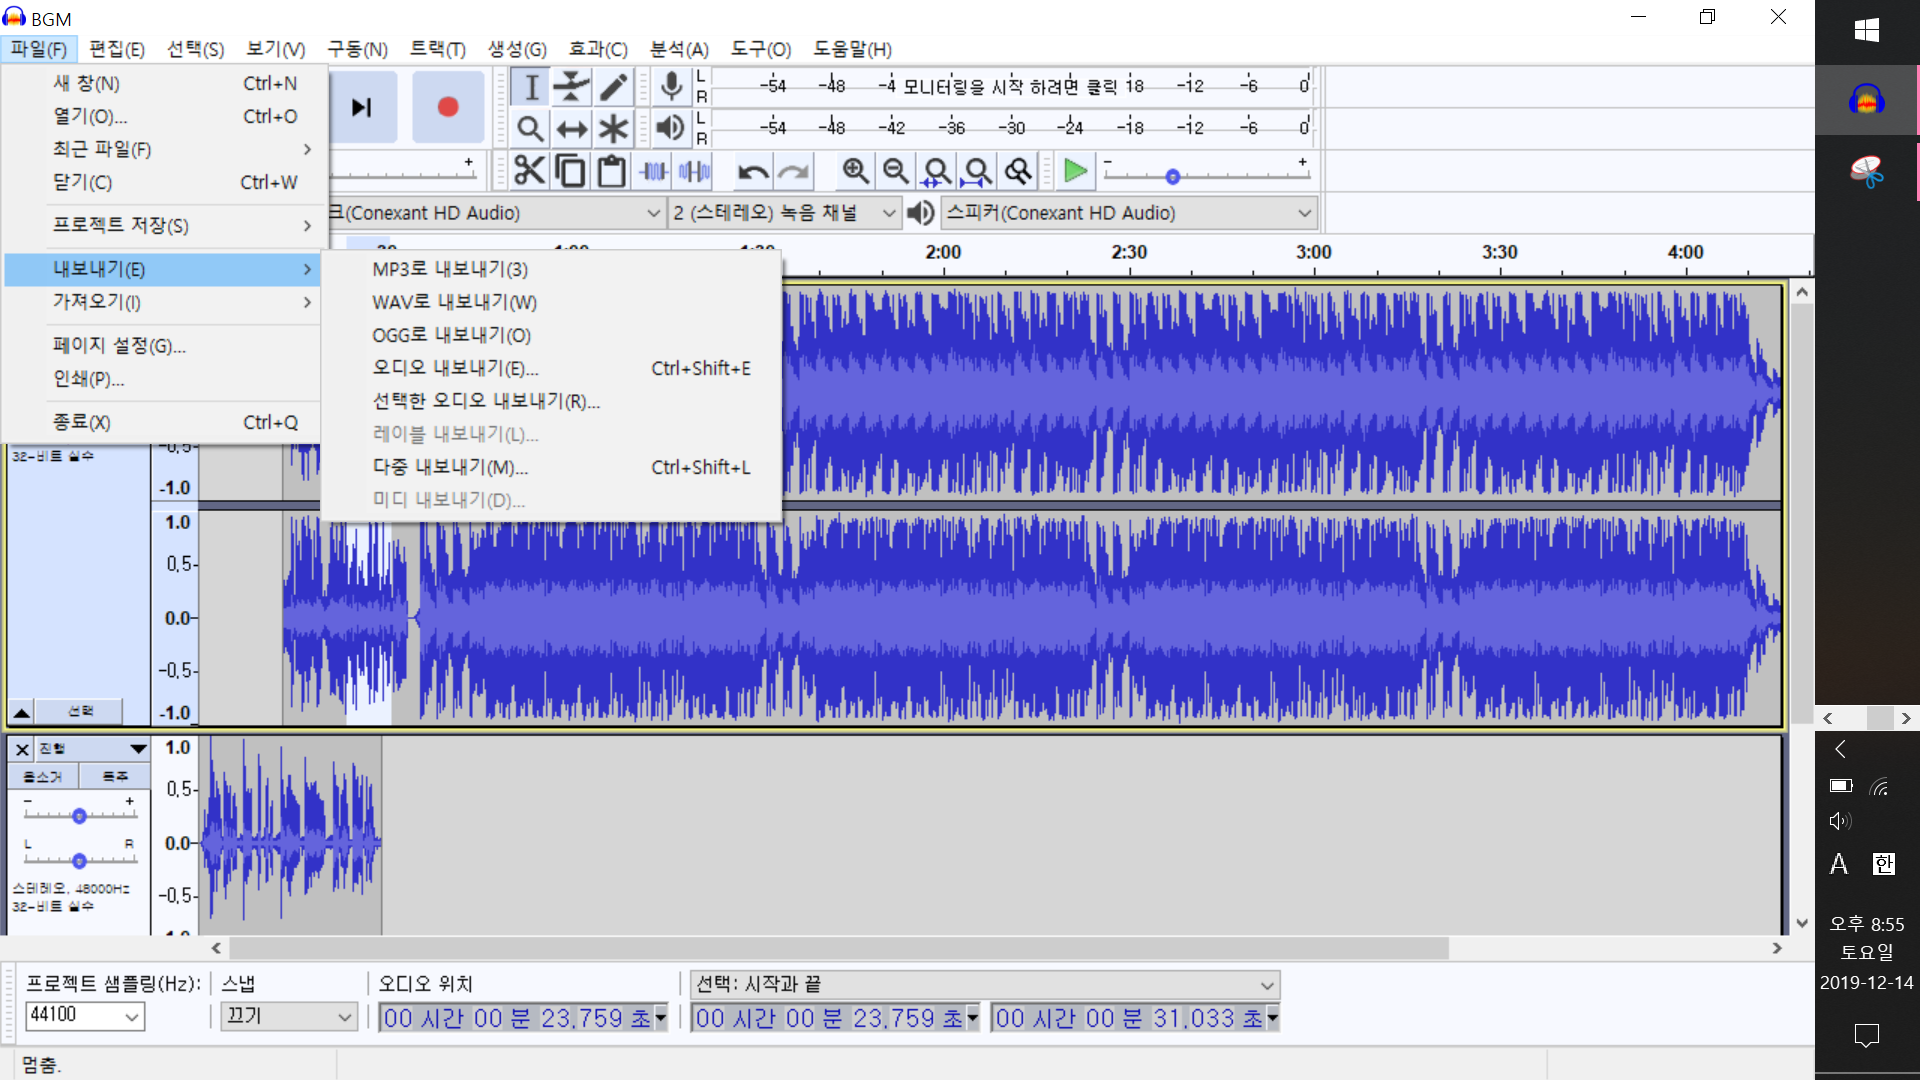Select the Envelope tool

pos(571,88)
